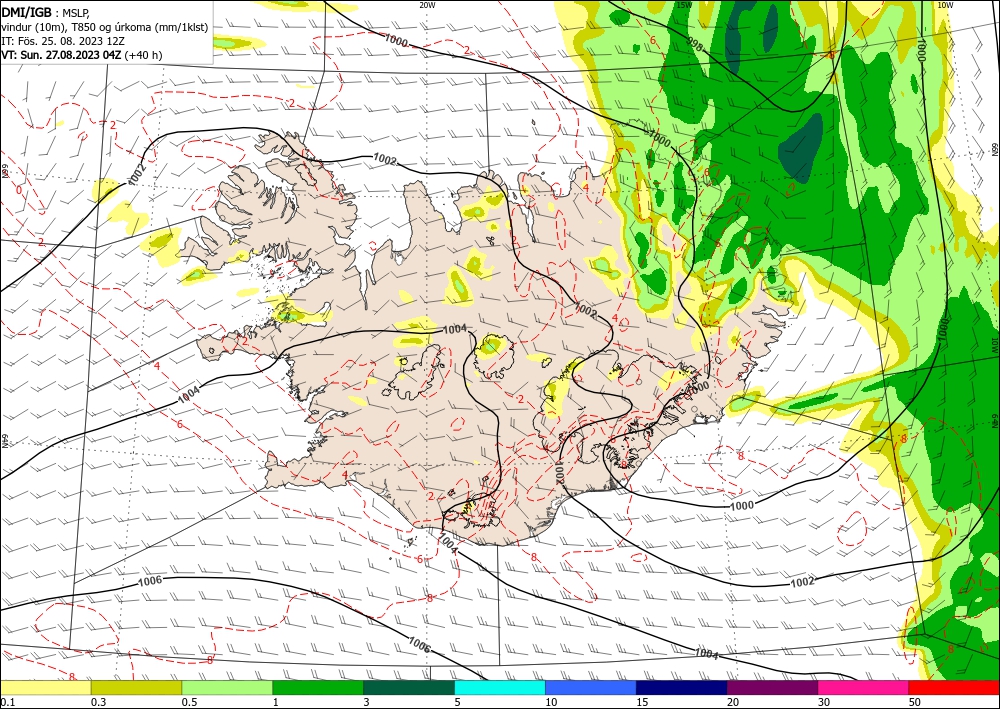Click the legend value '20'
1000x709 pixels.
[733, 702]
